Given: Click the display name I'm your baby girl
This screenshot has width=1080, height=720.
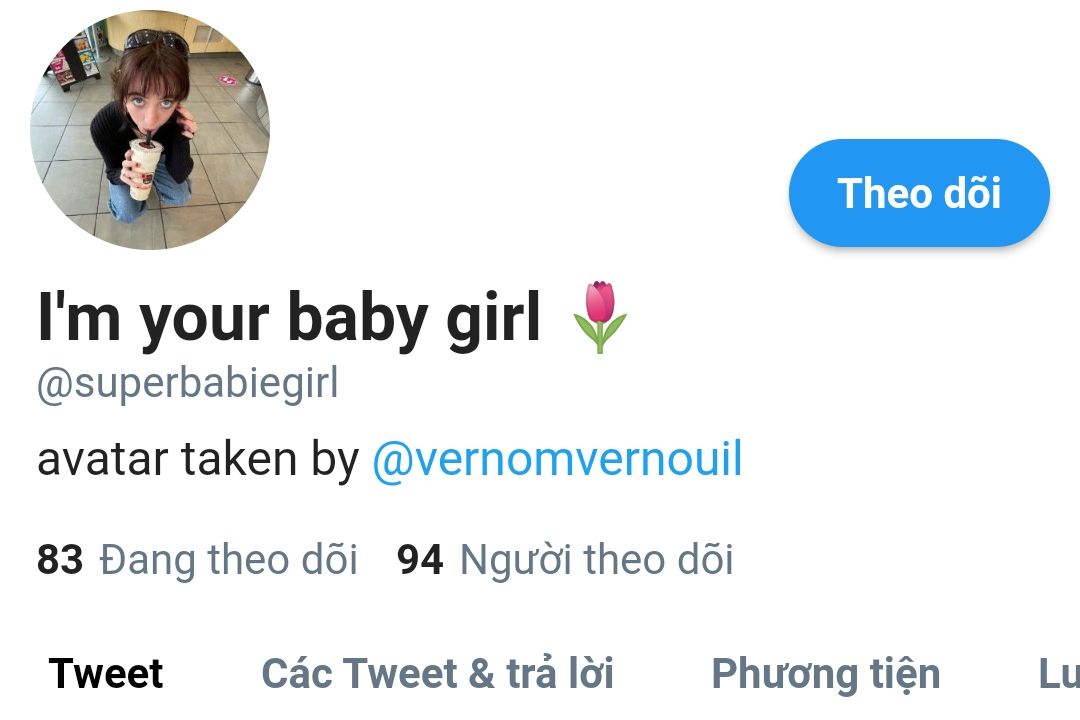Looking at the screenshot, I should (x=289, y=318).
